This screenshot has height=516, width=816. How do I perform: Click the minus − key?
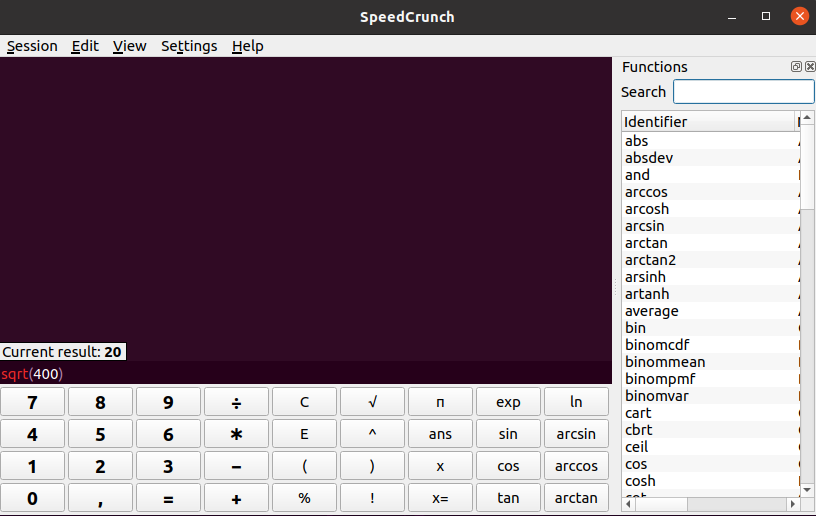tap(236, 466)
